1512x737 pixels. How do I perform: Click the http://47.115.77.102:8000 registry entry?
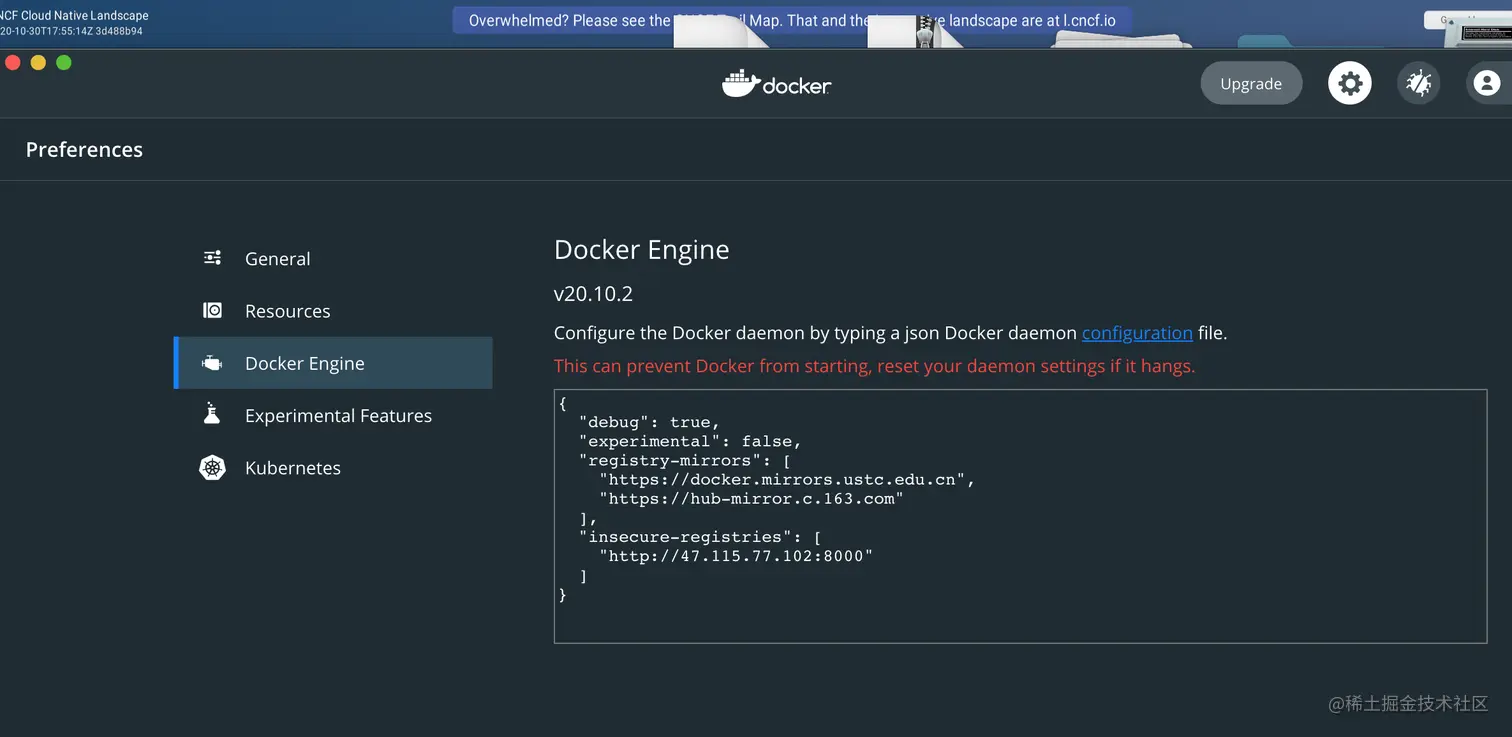(736, 556)
